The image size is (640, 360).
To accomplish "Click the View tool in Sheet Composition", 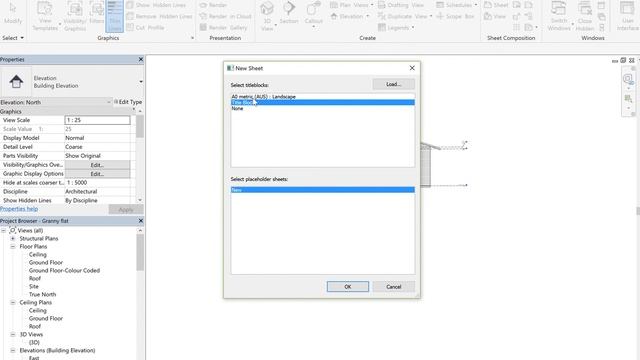I will 495,16.
